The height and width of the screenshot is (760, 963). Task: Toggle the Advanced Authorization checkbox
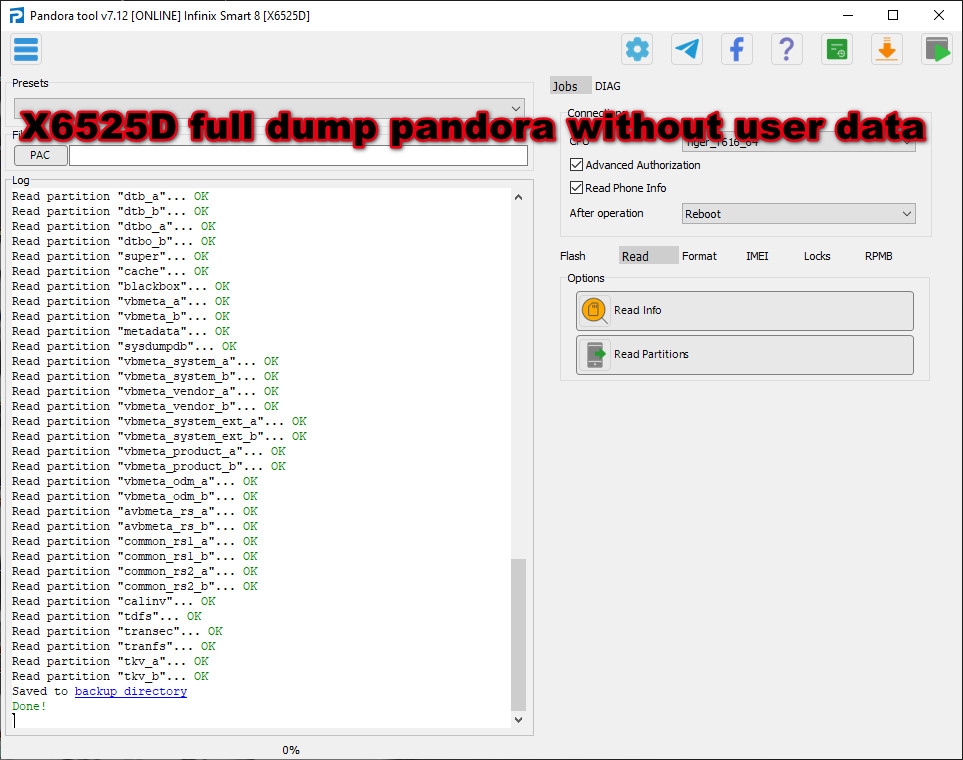(576, 165)
